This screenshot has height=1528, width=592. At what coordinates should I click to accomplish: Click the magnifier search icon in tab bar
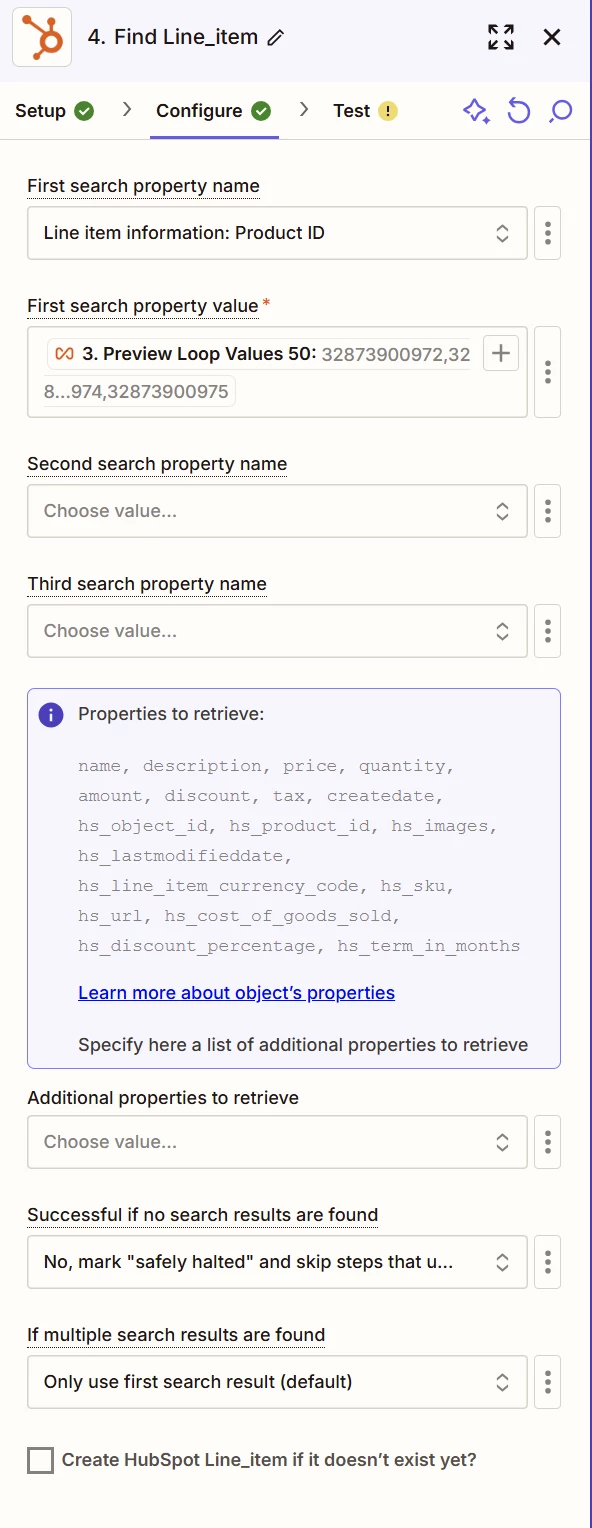pyautogui.click(x=561, y=111)
